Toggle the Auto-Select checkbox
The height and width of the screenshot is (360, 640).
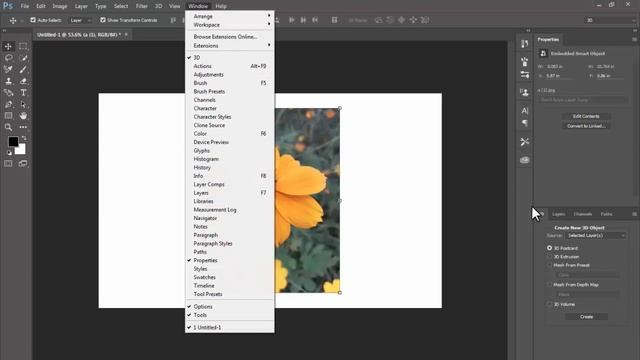pyautogui.click(x=33, y=20)
